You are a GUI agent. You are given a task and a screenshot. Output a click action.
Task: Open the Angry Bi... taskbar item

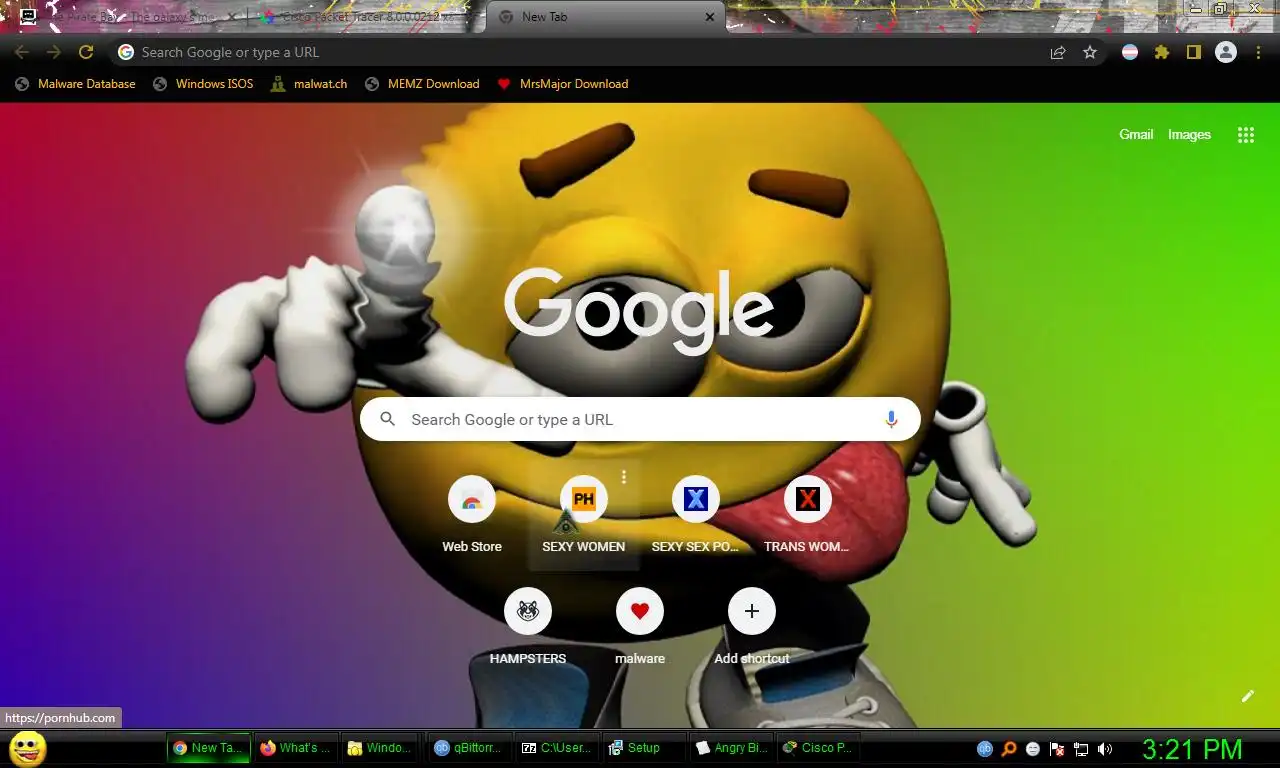[x=731, y=748]
